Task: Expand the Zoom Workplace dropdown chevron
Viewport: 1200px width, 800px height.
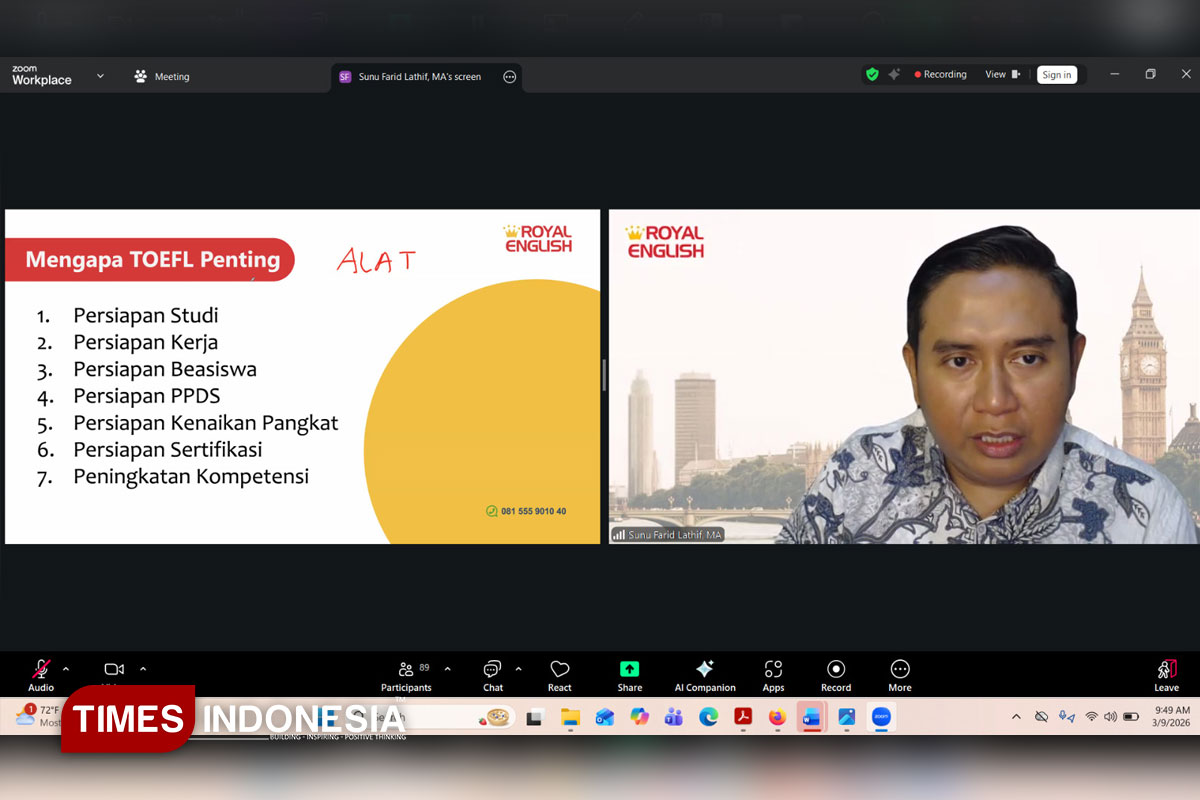Action: pyautogui.click(x=100, y=76)
